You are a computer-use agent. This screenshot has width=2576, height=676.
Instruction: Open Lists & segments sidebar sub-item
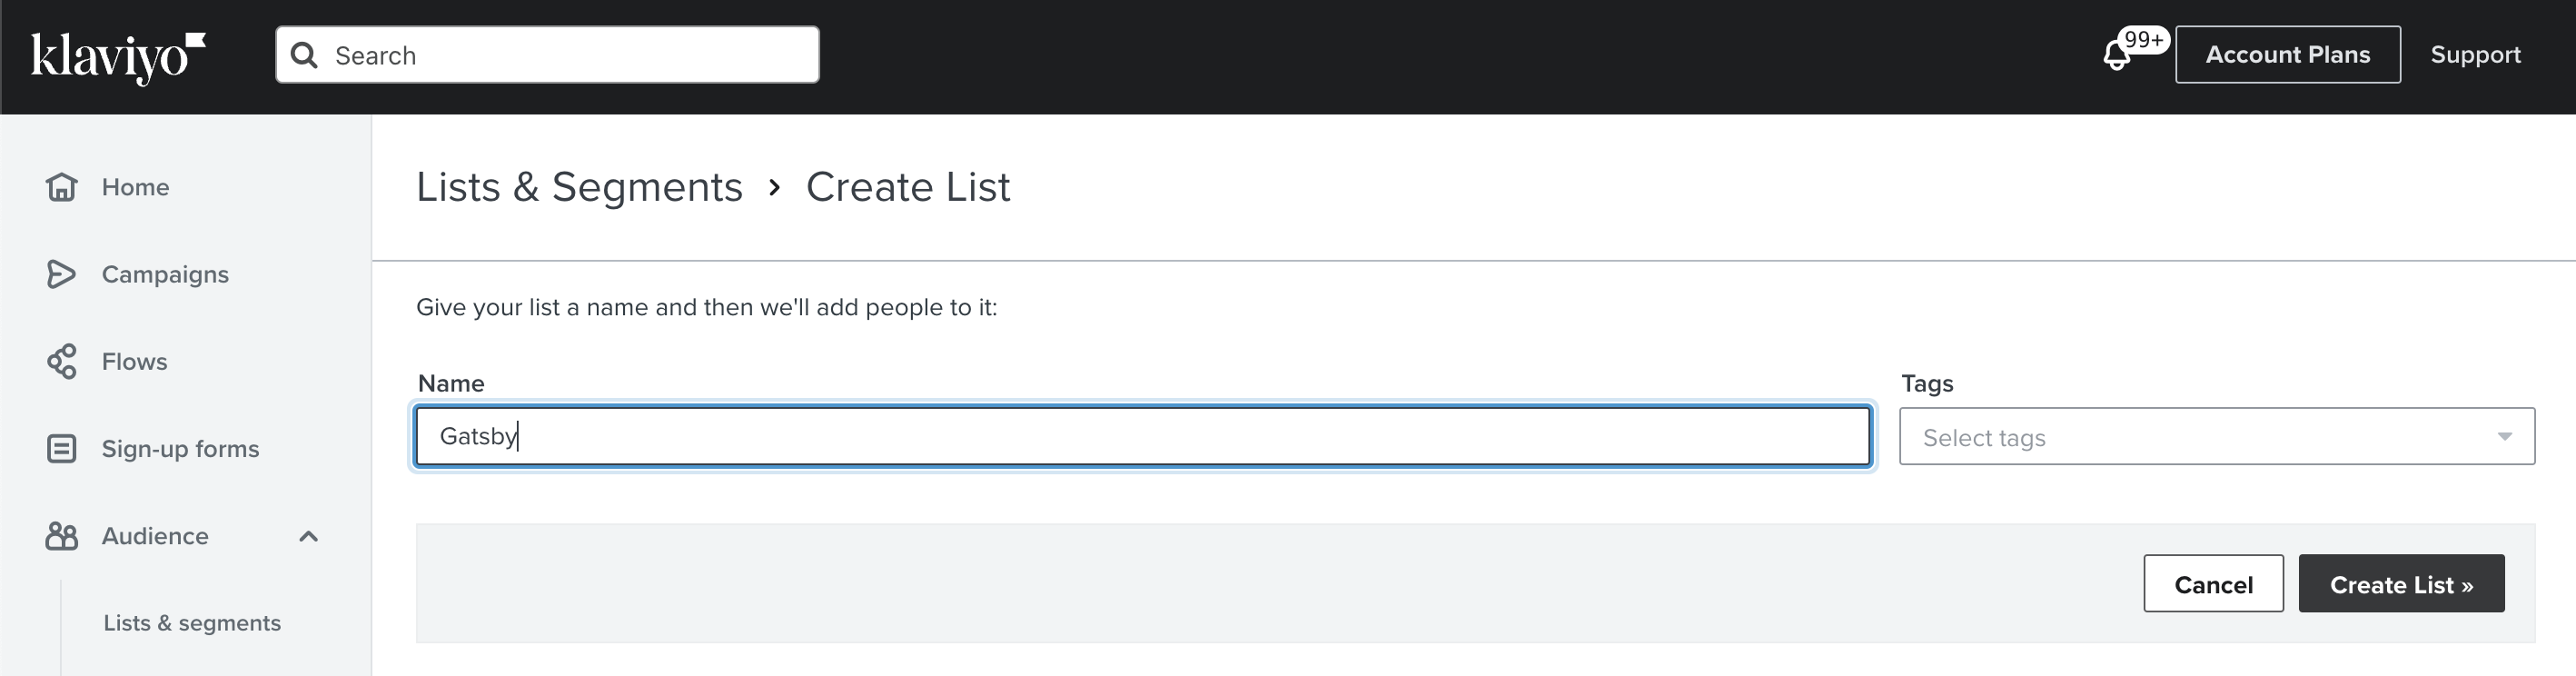(x=192, y=623)
